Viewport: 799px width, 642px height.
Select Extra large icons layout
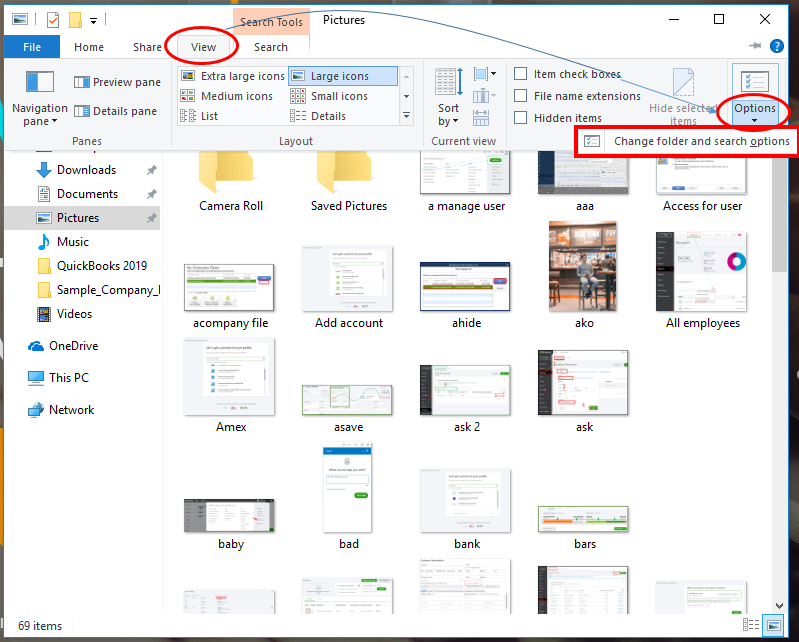point(233,76)
